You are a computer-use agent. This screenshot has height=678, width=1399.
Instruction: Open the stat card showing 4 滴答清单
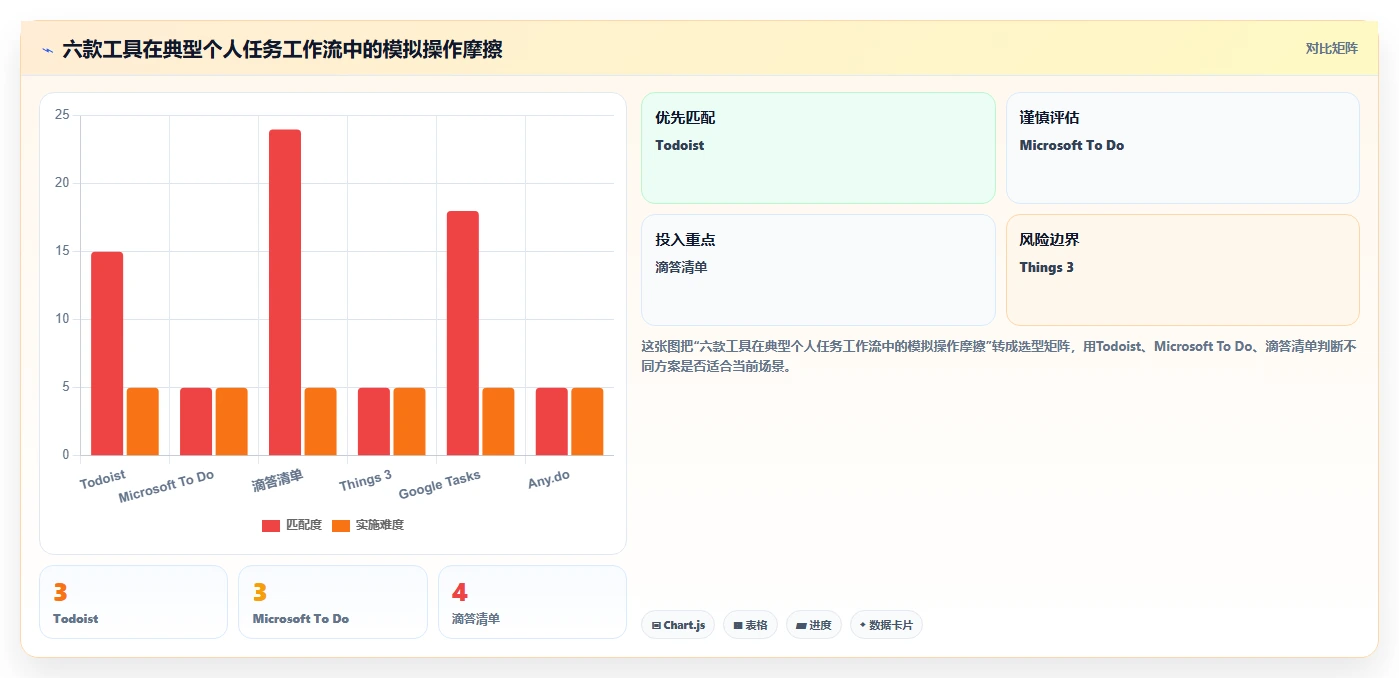(532, 602)
